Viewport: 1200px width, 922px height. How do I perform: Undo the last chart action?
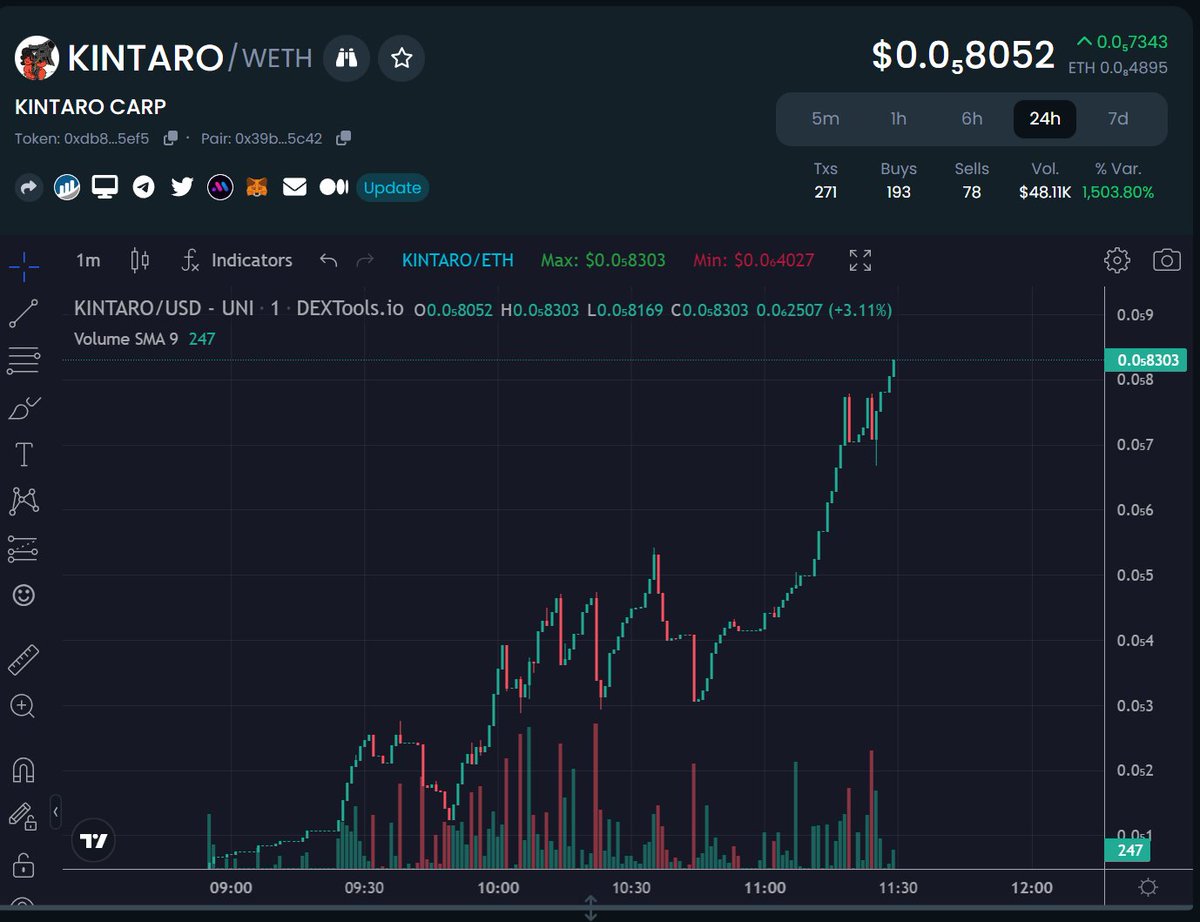click(328, 260)
